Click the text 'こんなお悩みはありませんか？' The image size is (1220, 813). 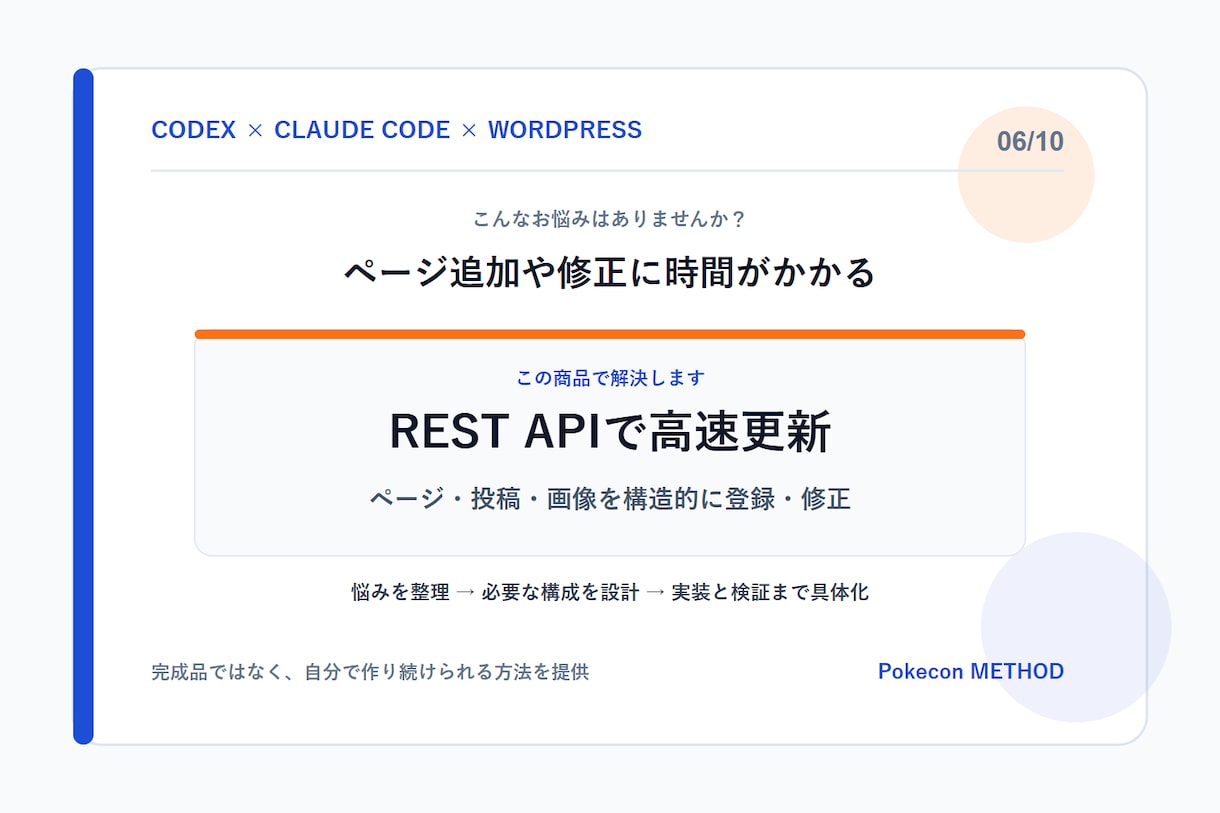610,219
